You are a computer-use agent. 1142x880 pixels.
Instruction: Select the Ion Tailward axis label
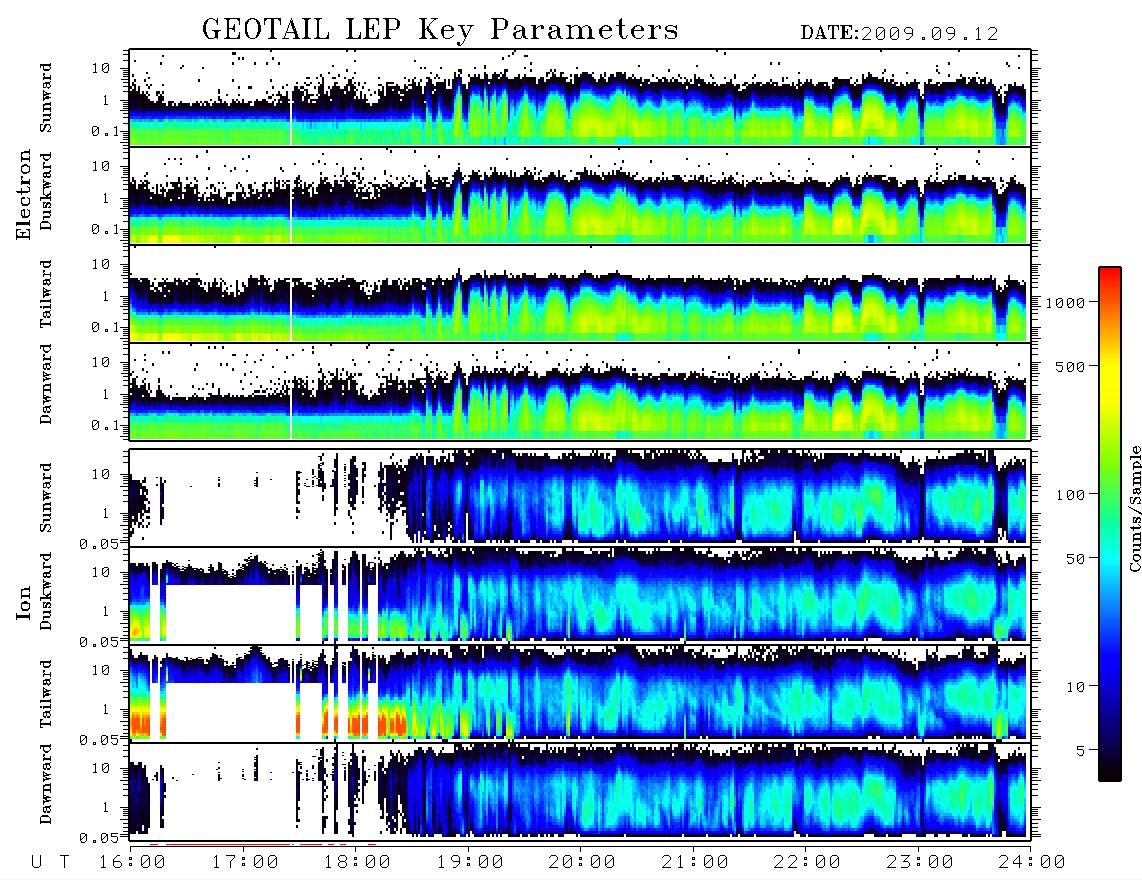[46, 694]
